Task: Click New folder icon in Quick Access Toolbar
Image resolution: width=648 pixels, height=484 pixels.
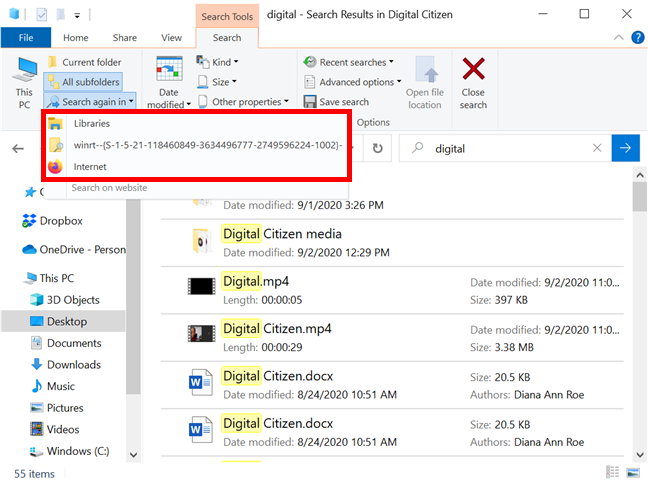Action: point(61,15)
